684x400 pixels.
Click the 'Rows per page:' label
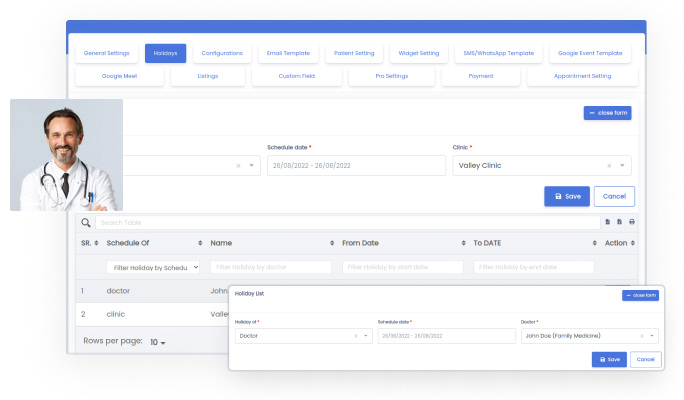point(113,341)
